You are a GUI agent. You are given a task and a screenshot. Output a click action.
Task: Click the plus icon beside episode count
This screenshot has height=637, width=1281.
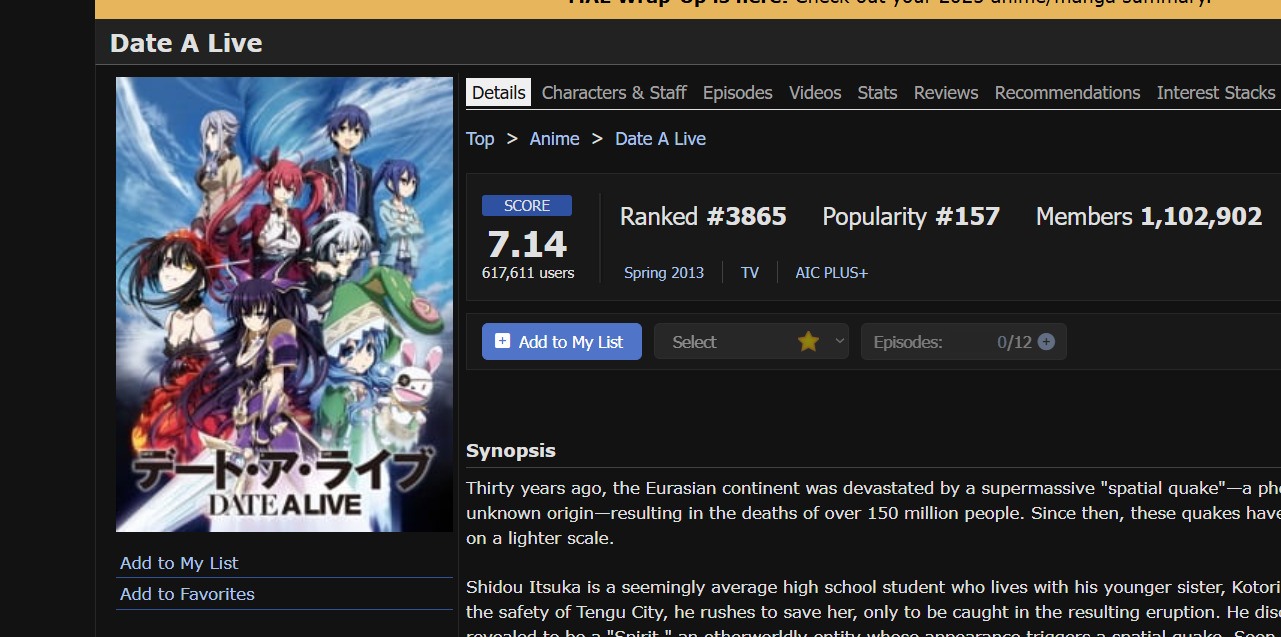[1046, 342]
